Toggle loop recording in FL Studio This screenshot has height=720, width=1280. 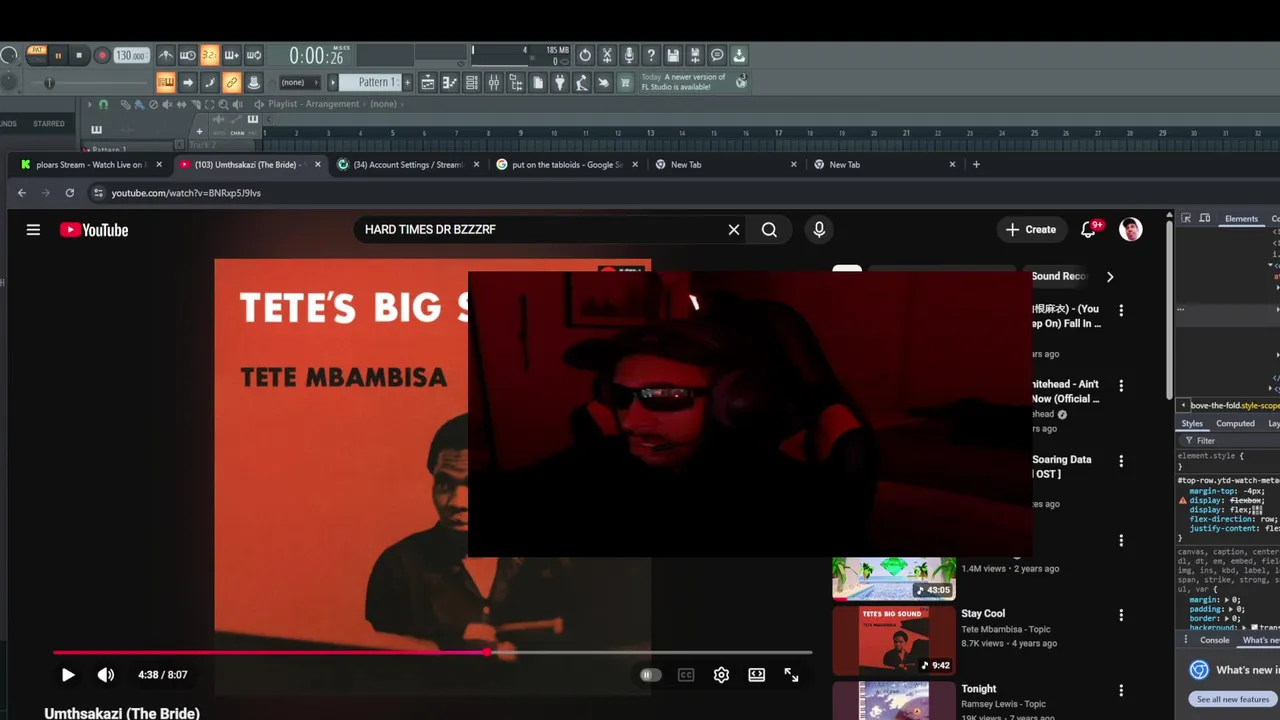tap(254, 55)
